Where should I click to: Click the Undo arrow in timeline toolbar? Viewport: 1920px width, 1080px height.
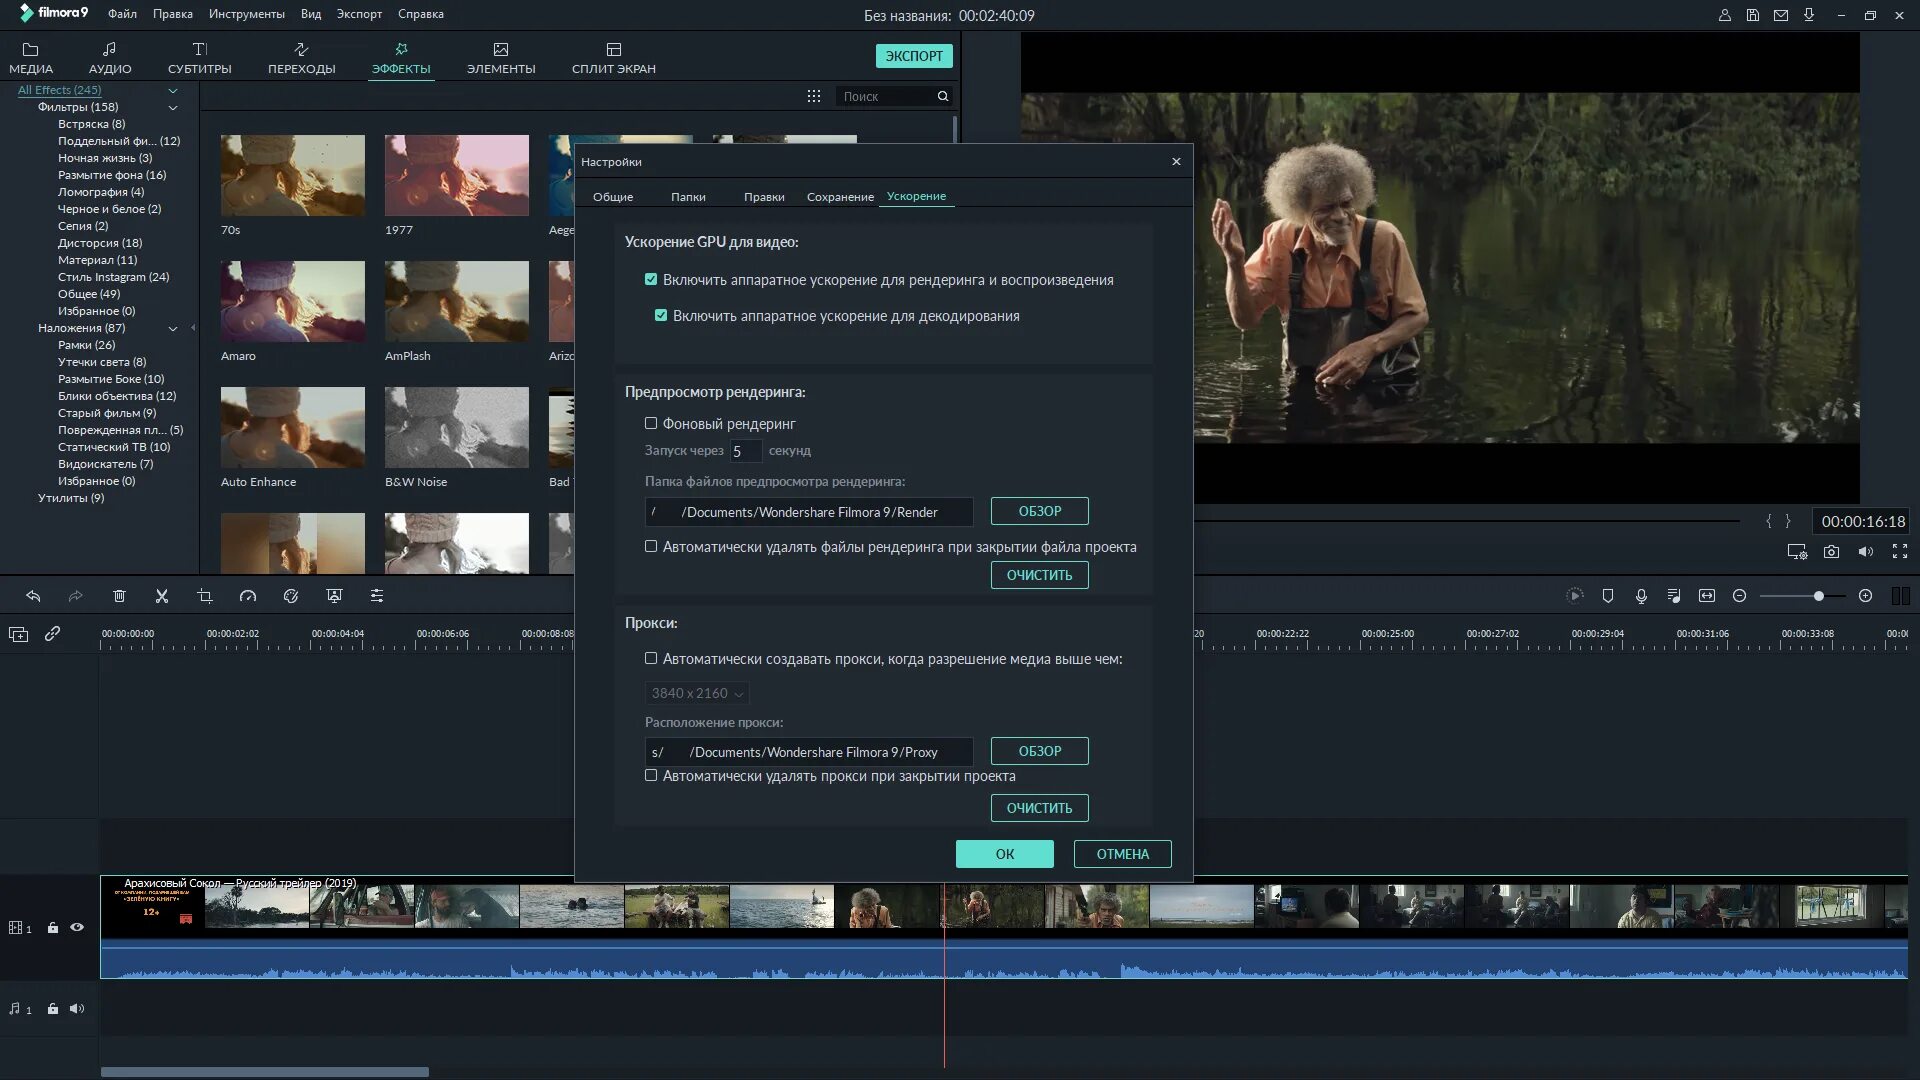point(33,596)
